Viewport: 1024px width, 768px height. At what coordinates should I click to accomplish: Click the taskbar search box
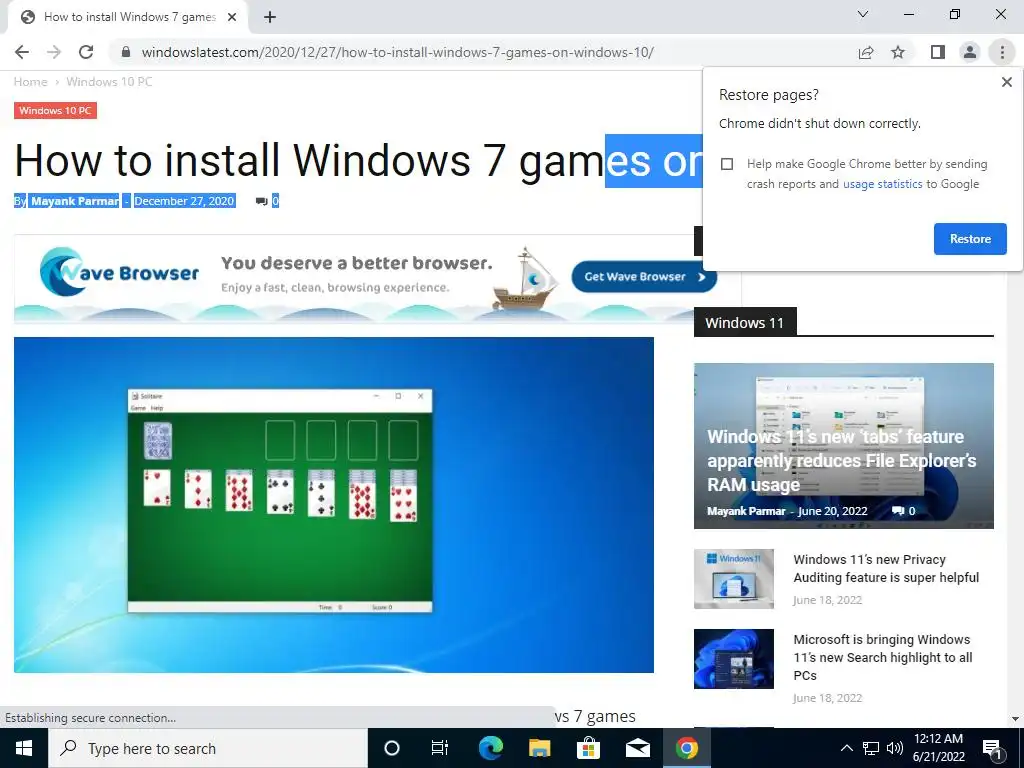(x=208, y=748)
